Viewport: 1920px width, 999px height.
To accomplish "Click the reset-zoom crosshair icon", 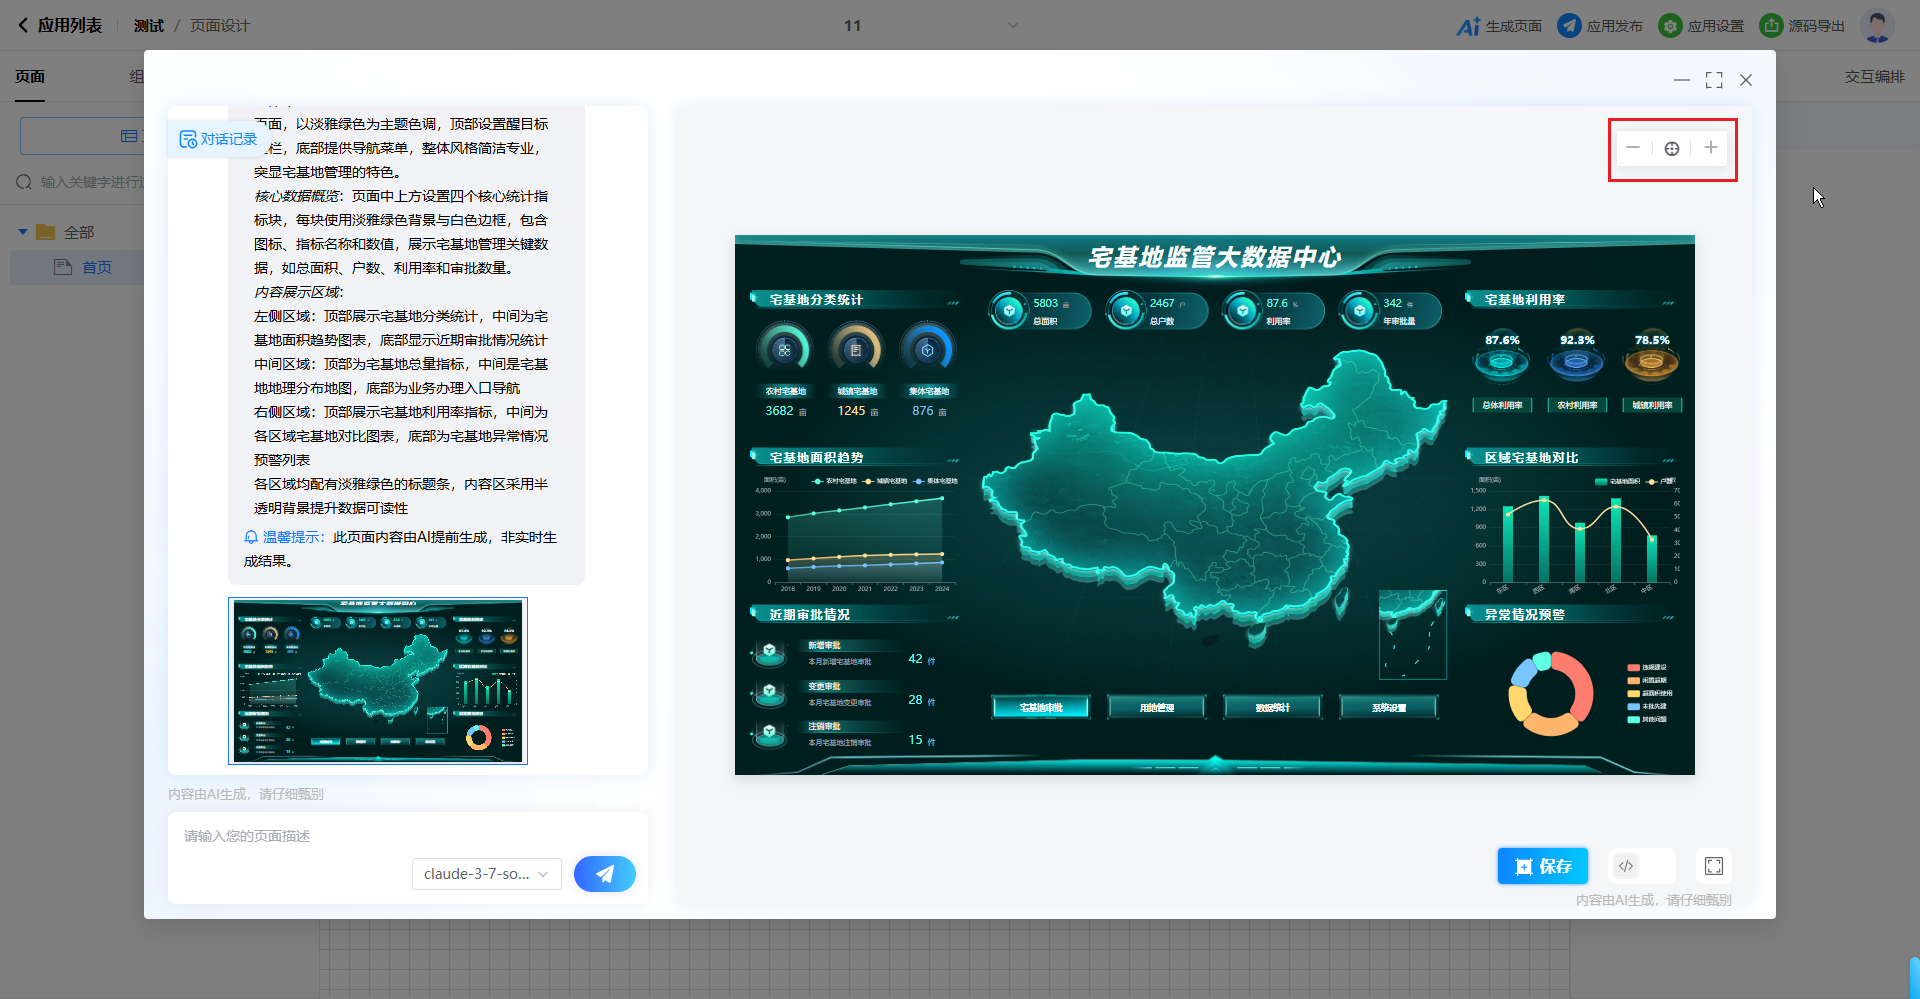I will (1672, 148).
